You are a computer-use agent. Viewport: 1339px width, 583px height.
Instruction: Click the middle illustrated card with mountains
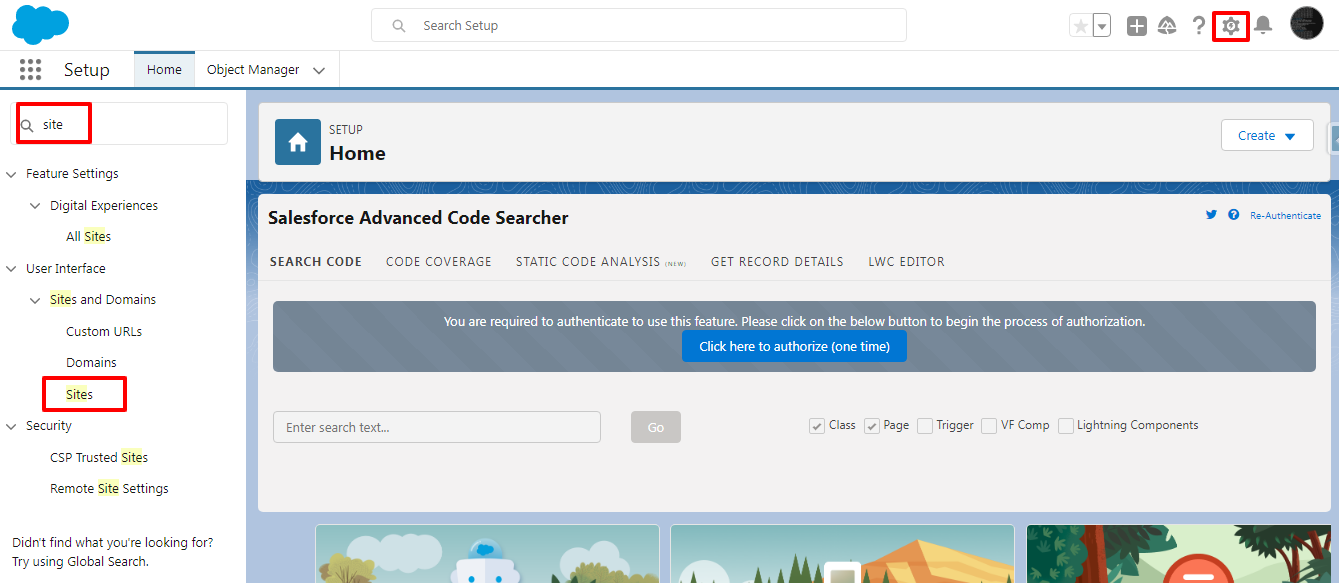(842, 553)
